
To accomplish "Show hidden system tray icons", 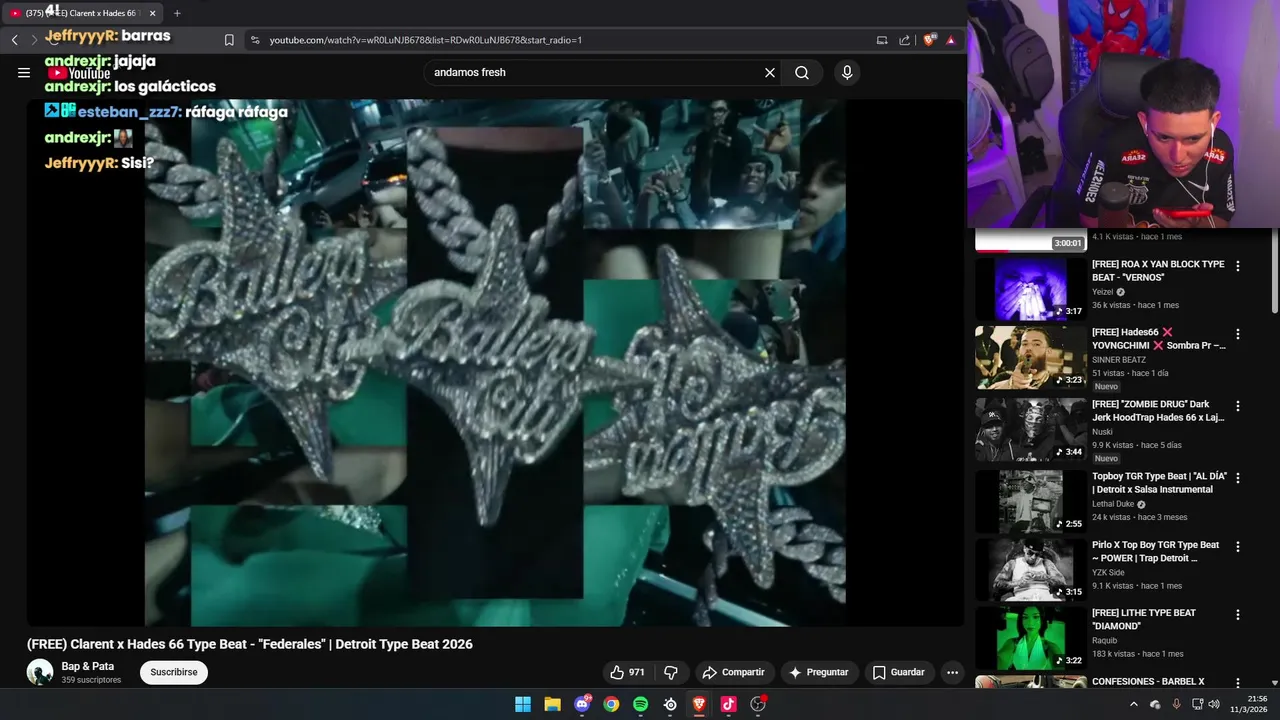I will [x=1134, y=704].
